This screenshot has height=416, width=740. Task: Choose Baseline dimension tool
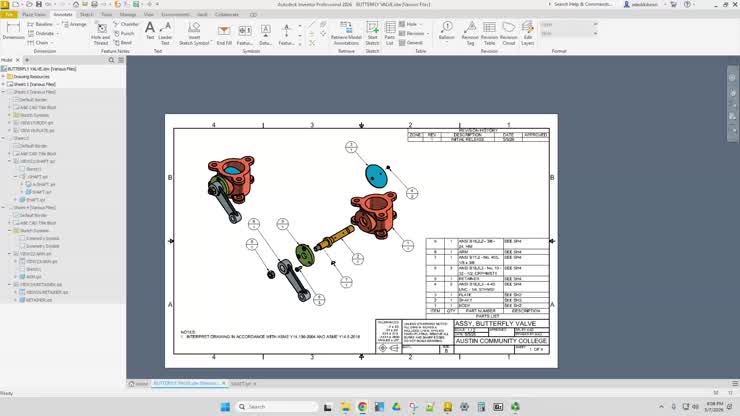coord(40,24)
